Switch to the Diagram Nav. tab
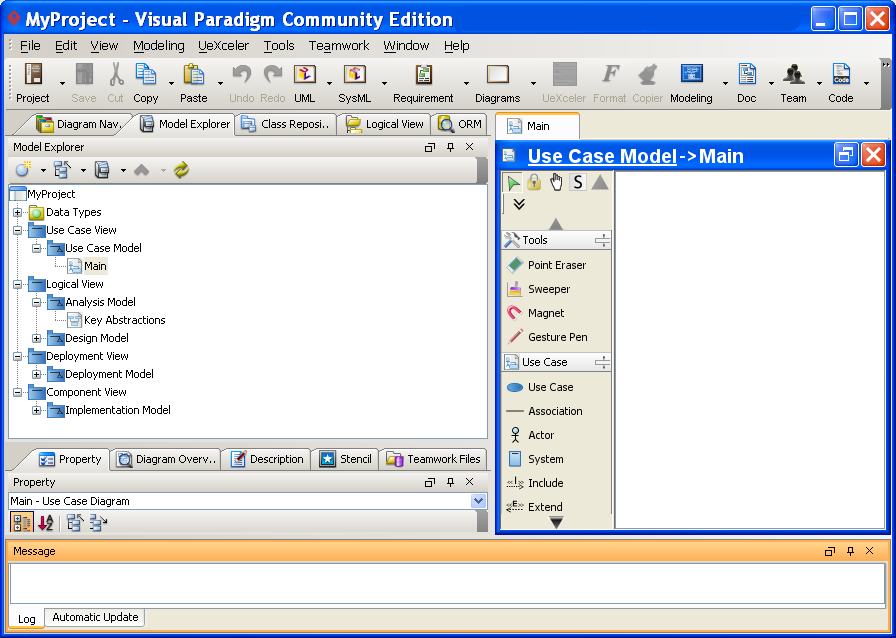Screen dimensions: 896x638 (x=78, y=124)
